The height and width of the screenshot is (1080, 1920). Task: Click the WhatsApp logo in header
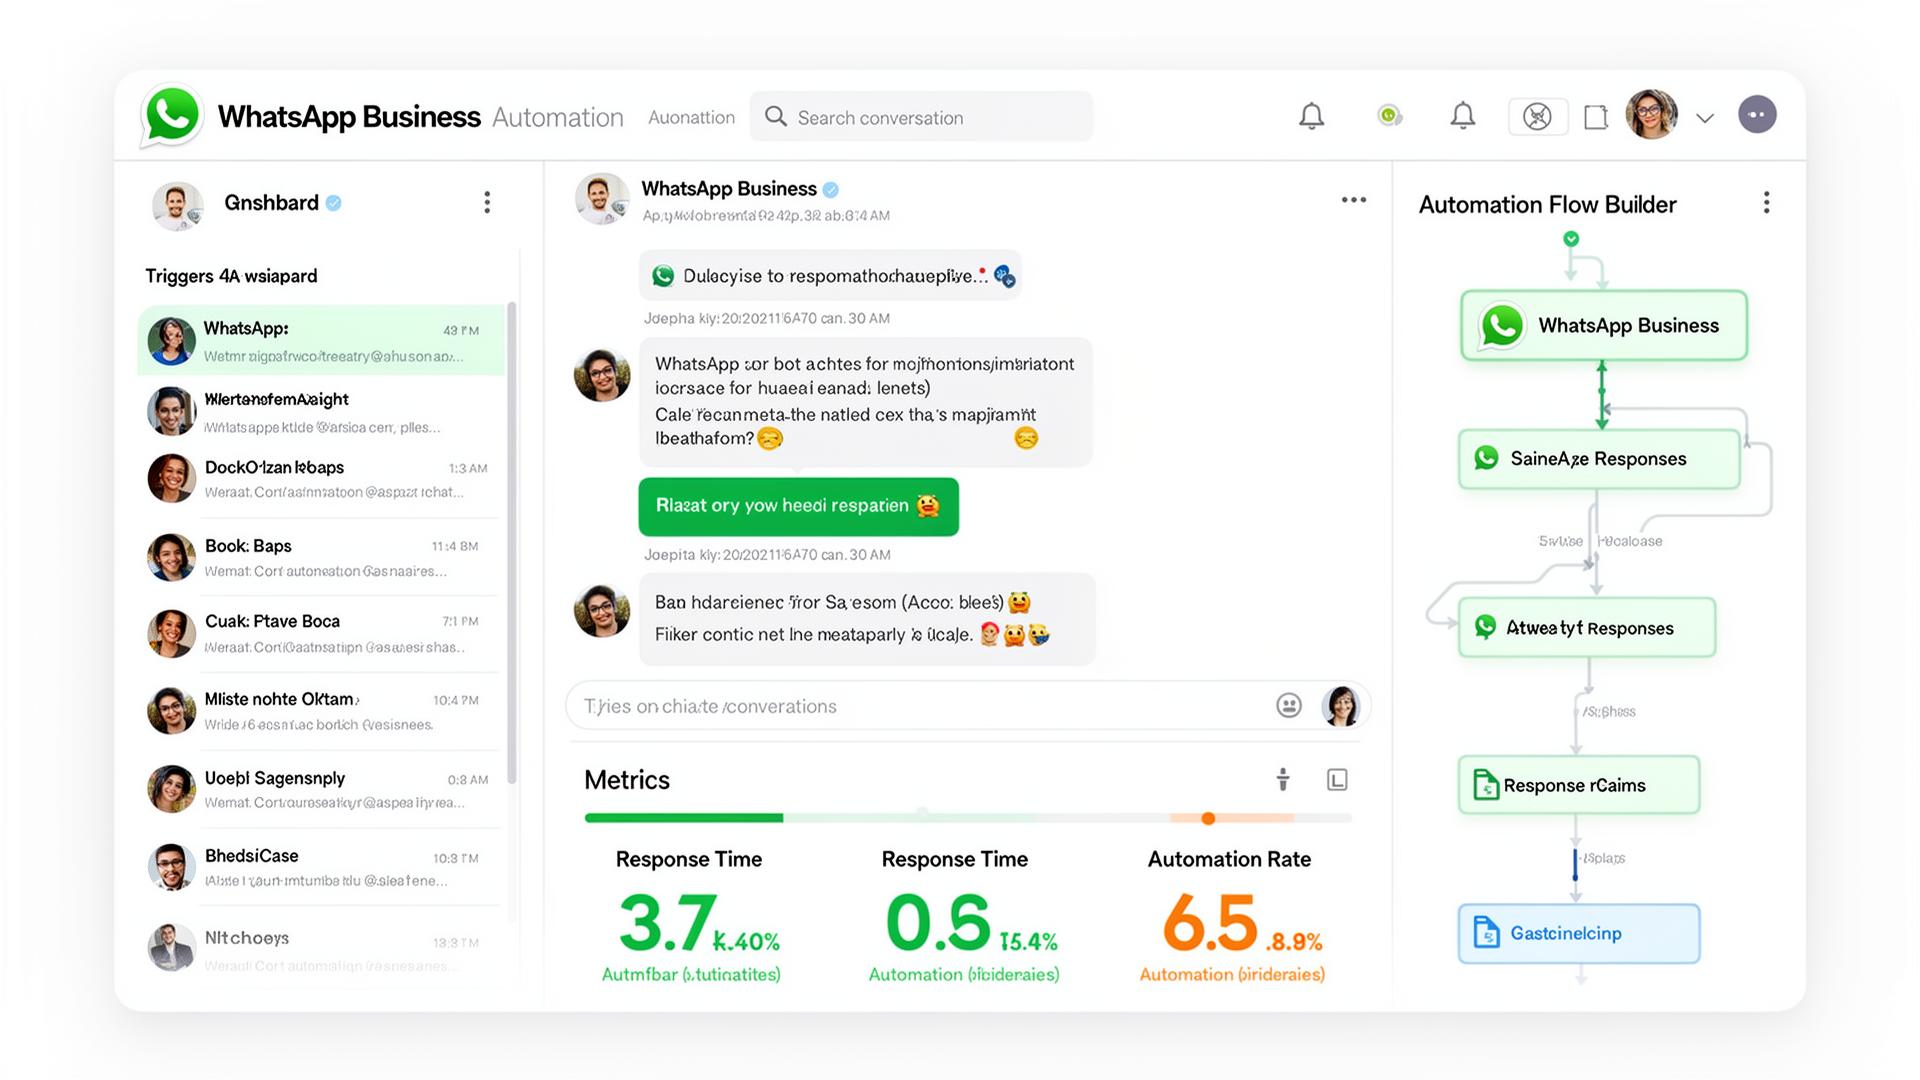click(172, 116)
